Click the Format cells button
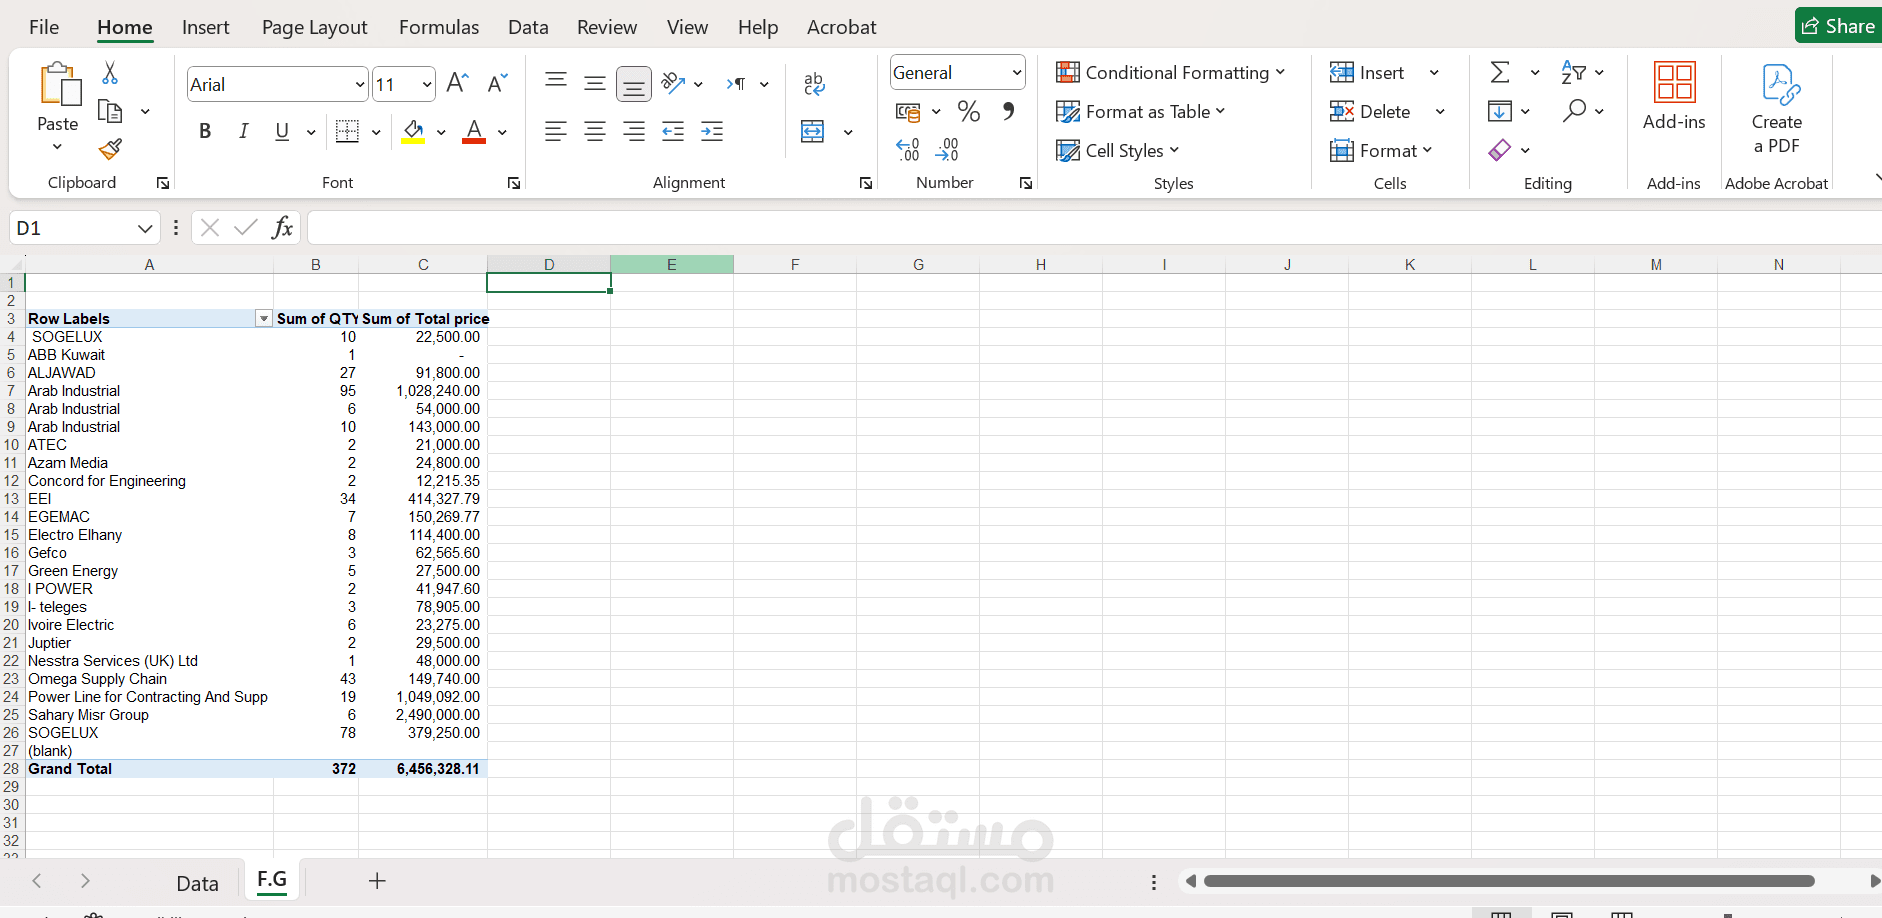Viewport: 1882px width, 918px height. [x=1381, y=151]
